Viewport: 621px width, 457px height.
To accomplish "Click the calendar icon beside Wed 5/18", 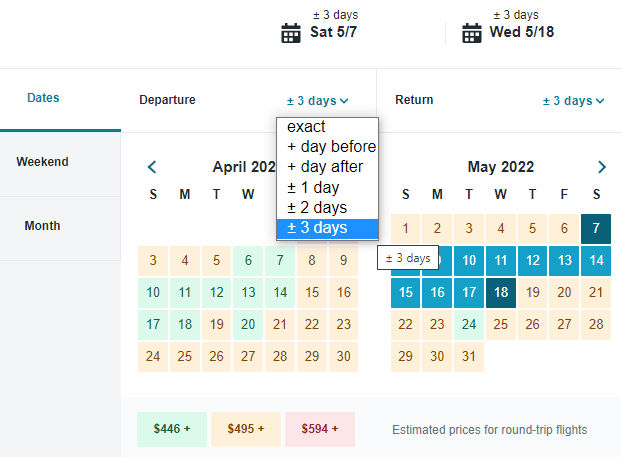I will [x=472, y=33].
